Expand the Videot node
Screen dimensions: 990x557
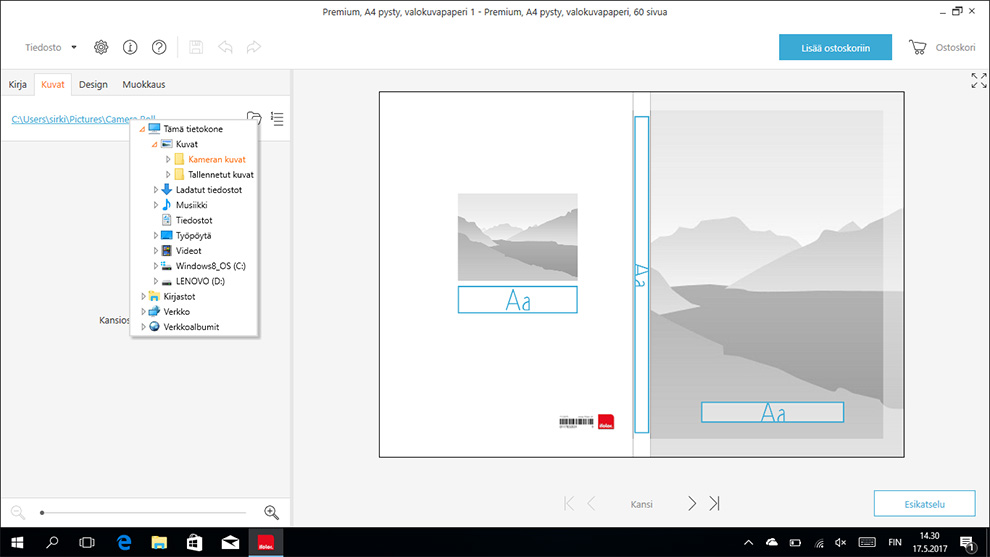coord(155,251)
